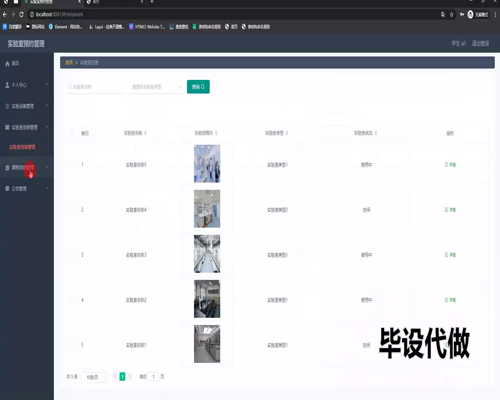Click the student a1 user label
The width and height of the screenshot is (500, 400).
459,44
